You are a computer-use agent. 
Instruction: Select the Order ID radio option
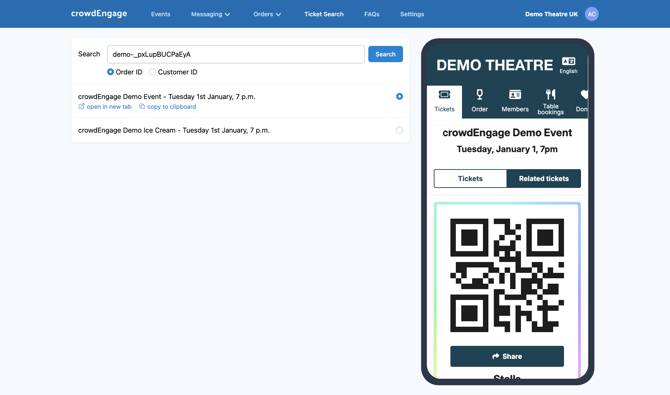tap(110, 72)
